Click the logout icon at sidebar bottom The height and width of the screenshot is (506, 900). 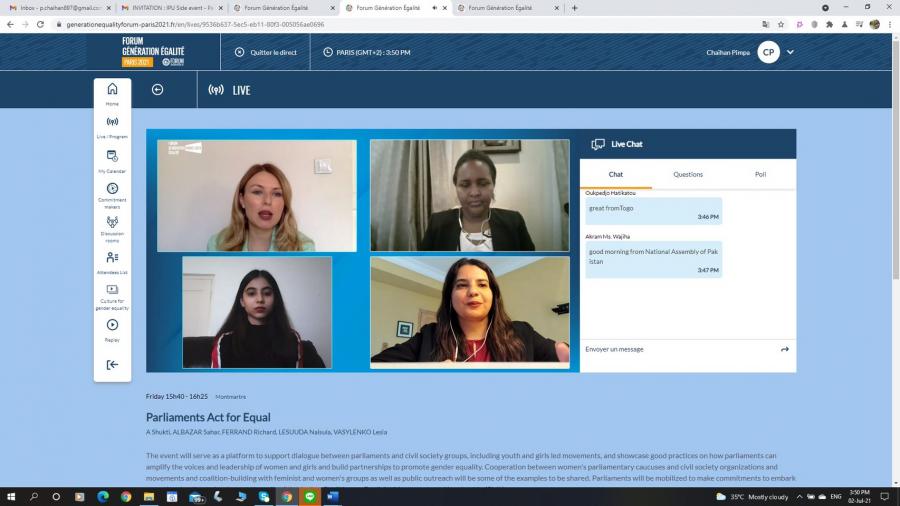(112, 365)
